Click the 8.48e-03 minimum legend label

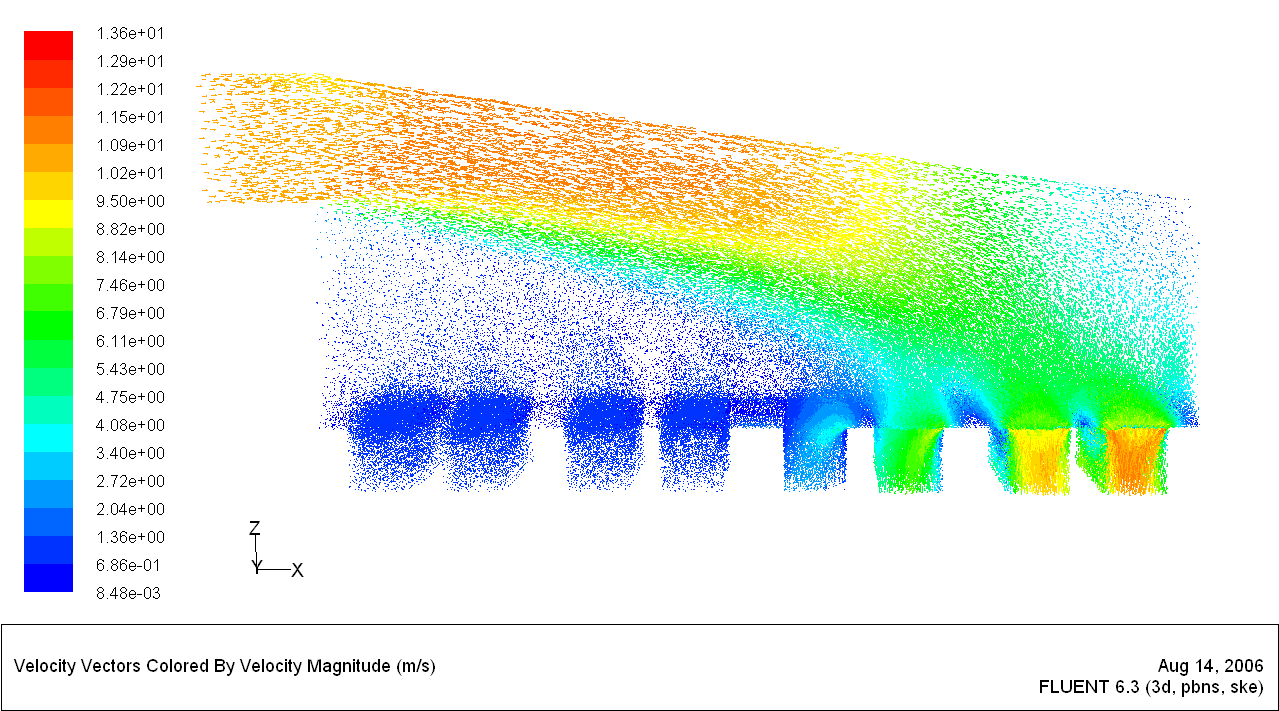pyautogui.click(x=129, y=593)
